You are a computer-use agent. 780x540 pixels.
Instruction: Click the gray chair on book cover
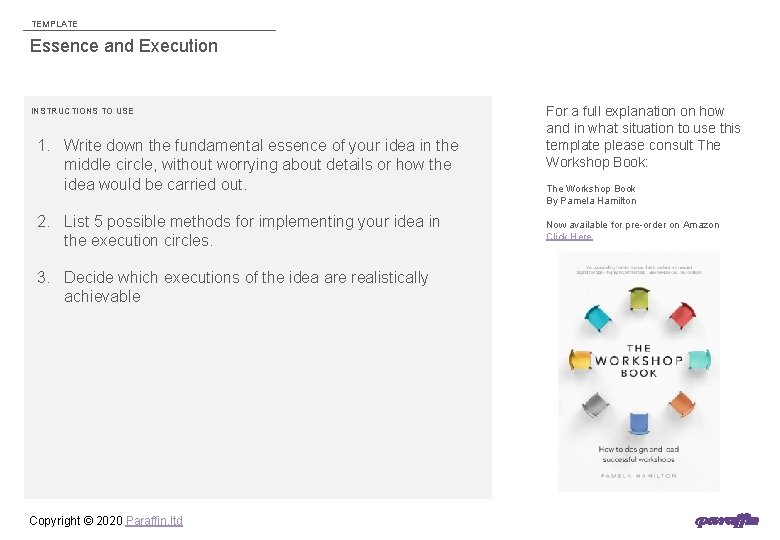595,405
